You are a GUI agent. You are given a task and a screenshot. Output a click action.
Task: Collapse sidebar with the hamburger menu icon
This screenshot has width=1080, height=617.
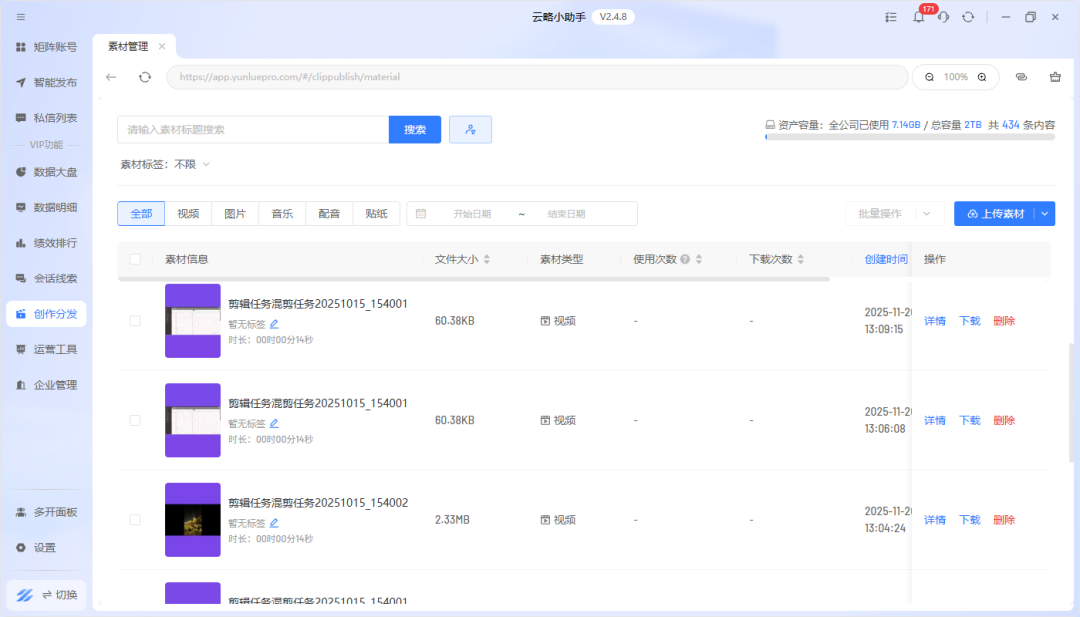[21, 17]
